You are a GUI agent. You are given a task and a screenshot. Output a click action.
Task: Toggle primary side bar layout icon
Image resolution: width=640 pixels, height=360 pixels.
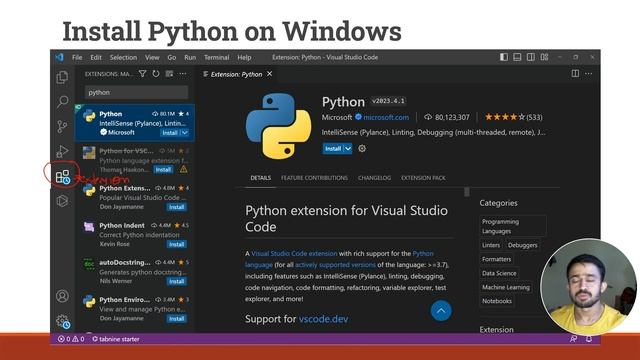[504, 57]
